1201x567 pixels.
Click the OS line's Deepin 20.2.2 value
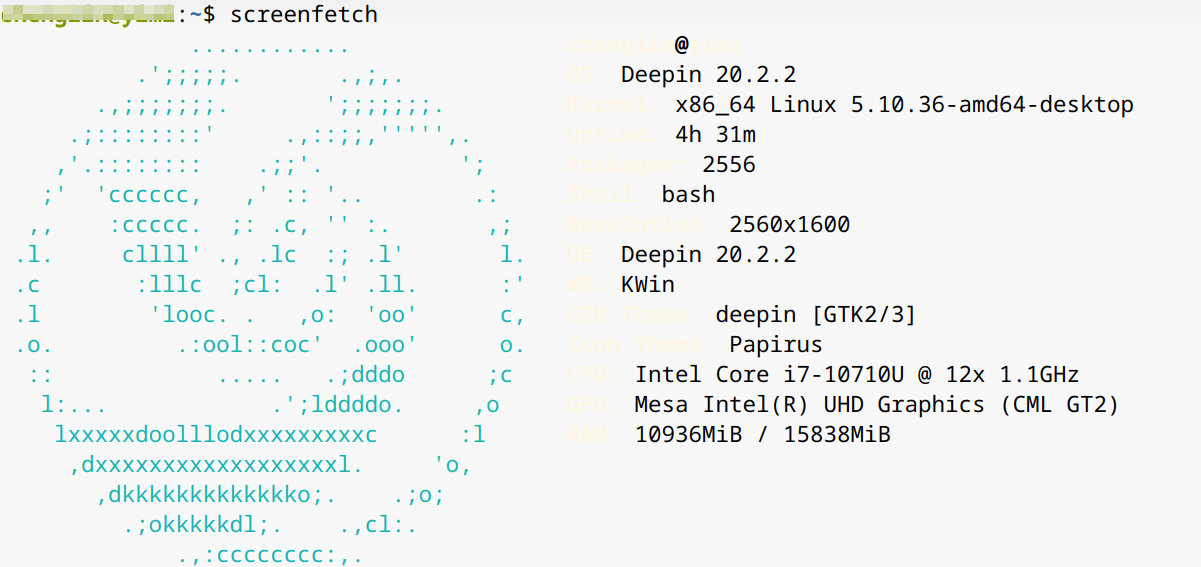(x=708, y=75)
